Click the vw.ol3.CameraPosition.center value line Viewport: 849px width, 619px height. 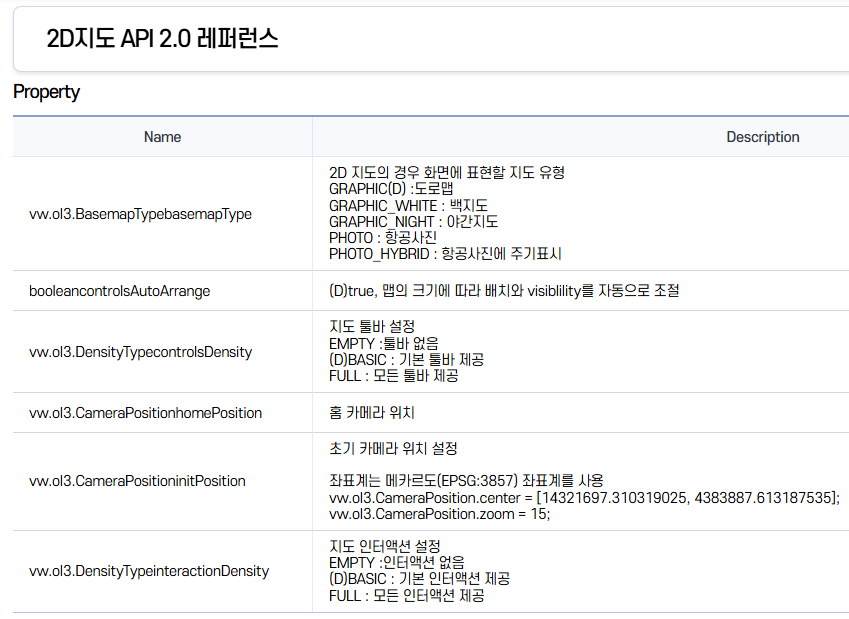click(x=584, y=498)
